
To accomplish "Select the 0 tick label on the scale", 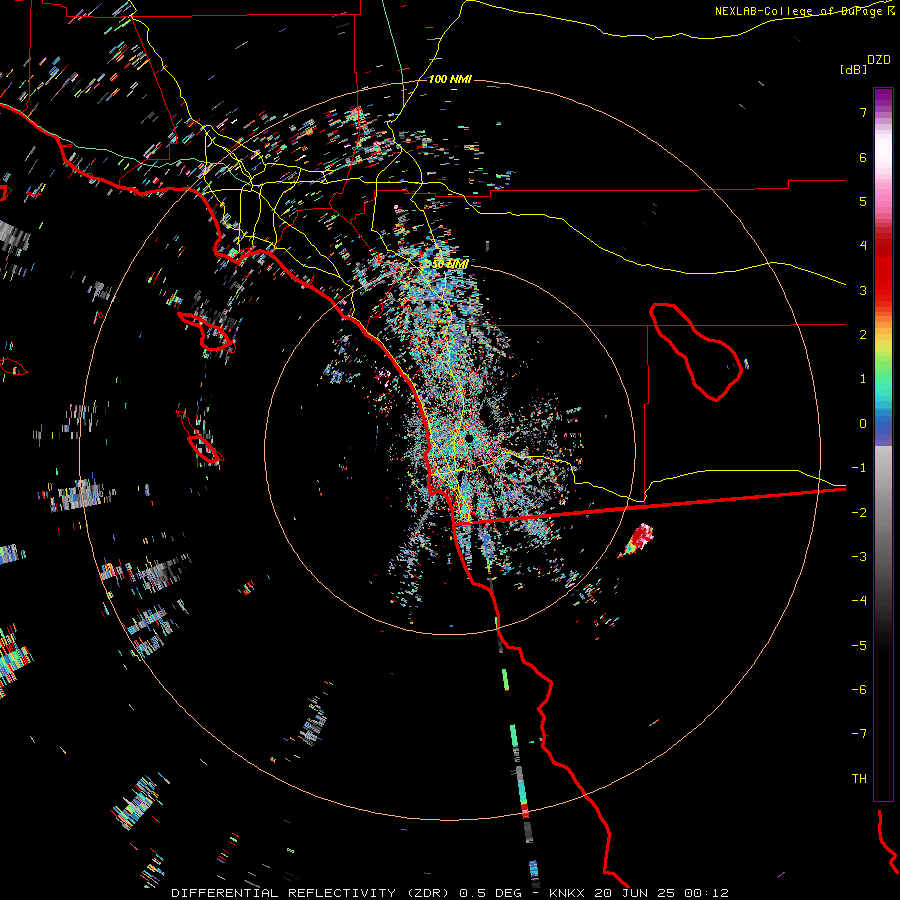I will (x=863, y=424).
